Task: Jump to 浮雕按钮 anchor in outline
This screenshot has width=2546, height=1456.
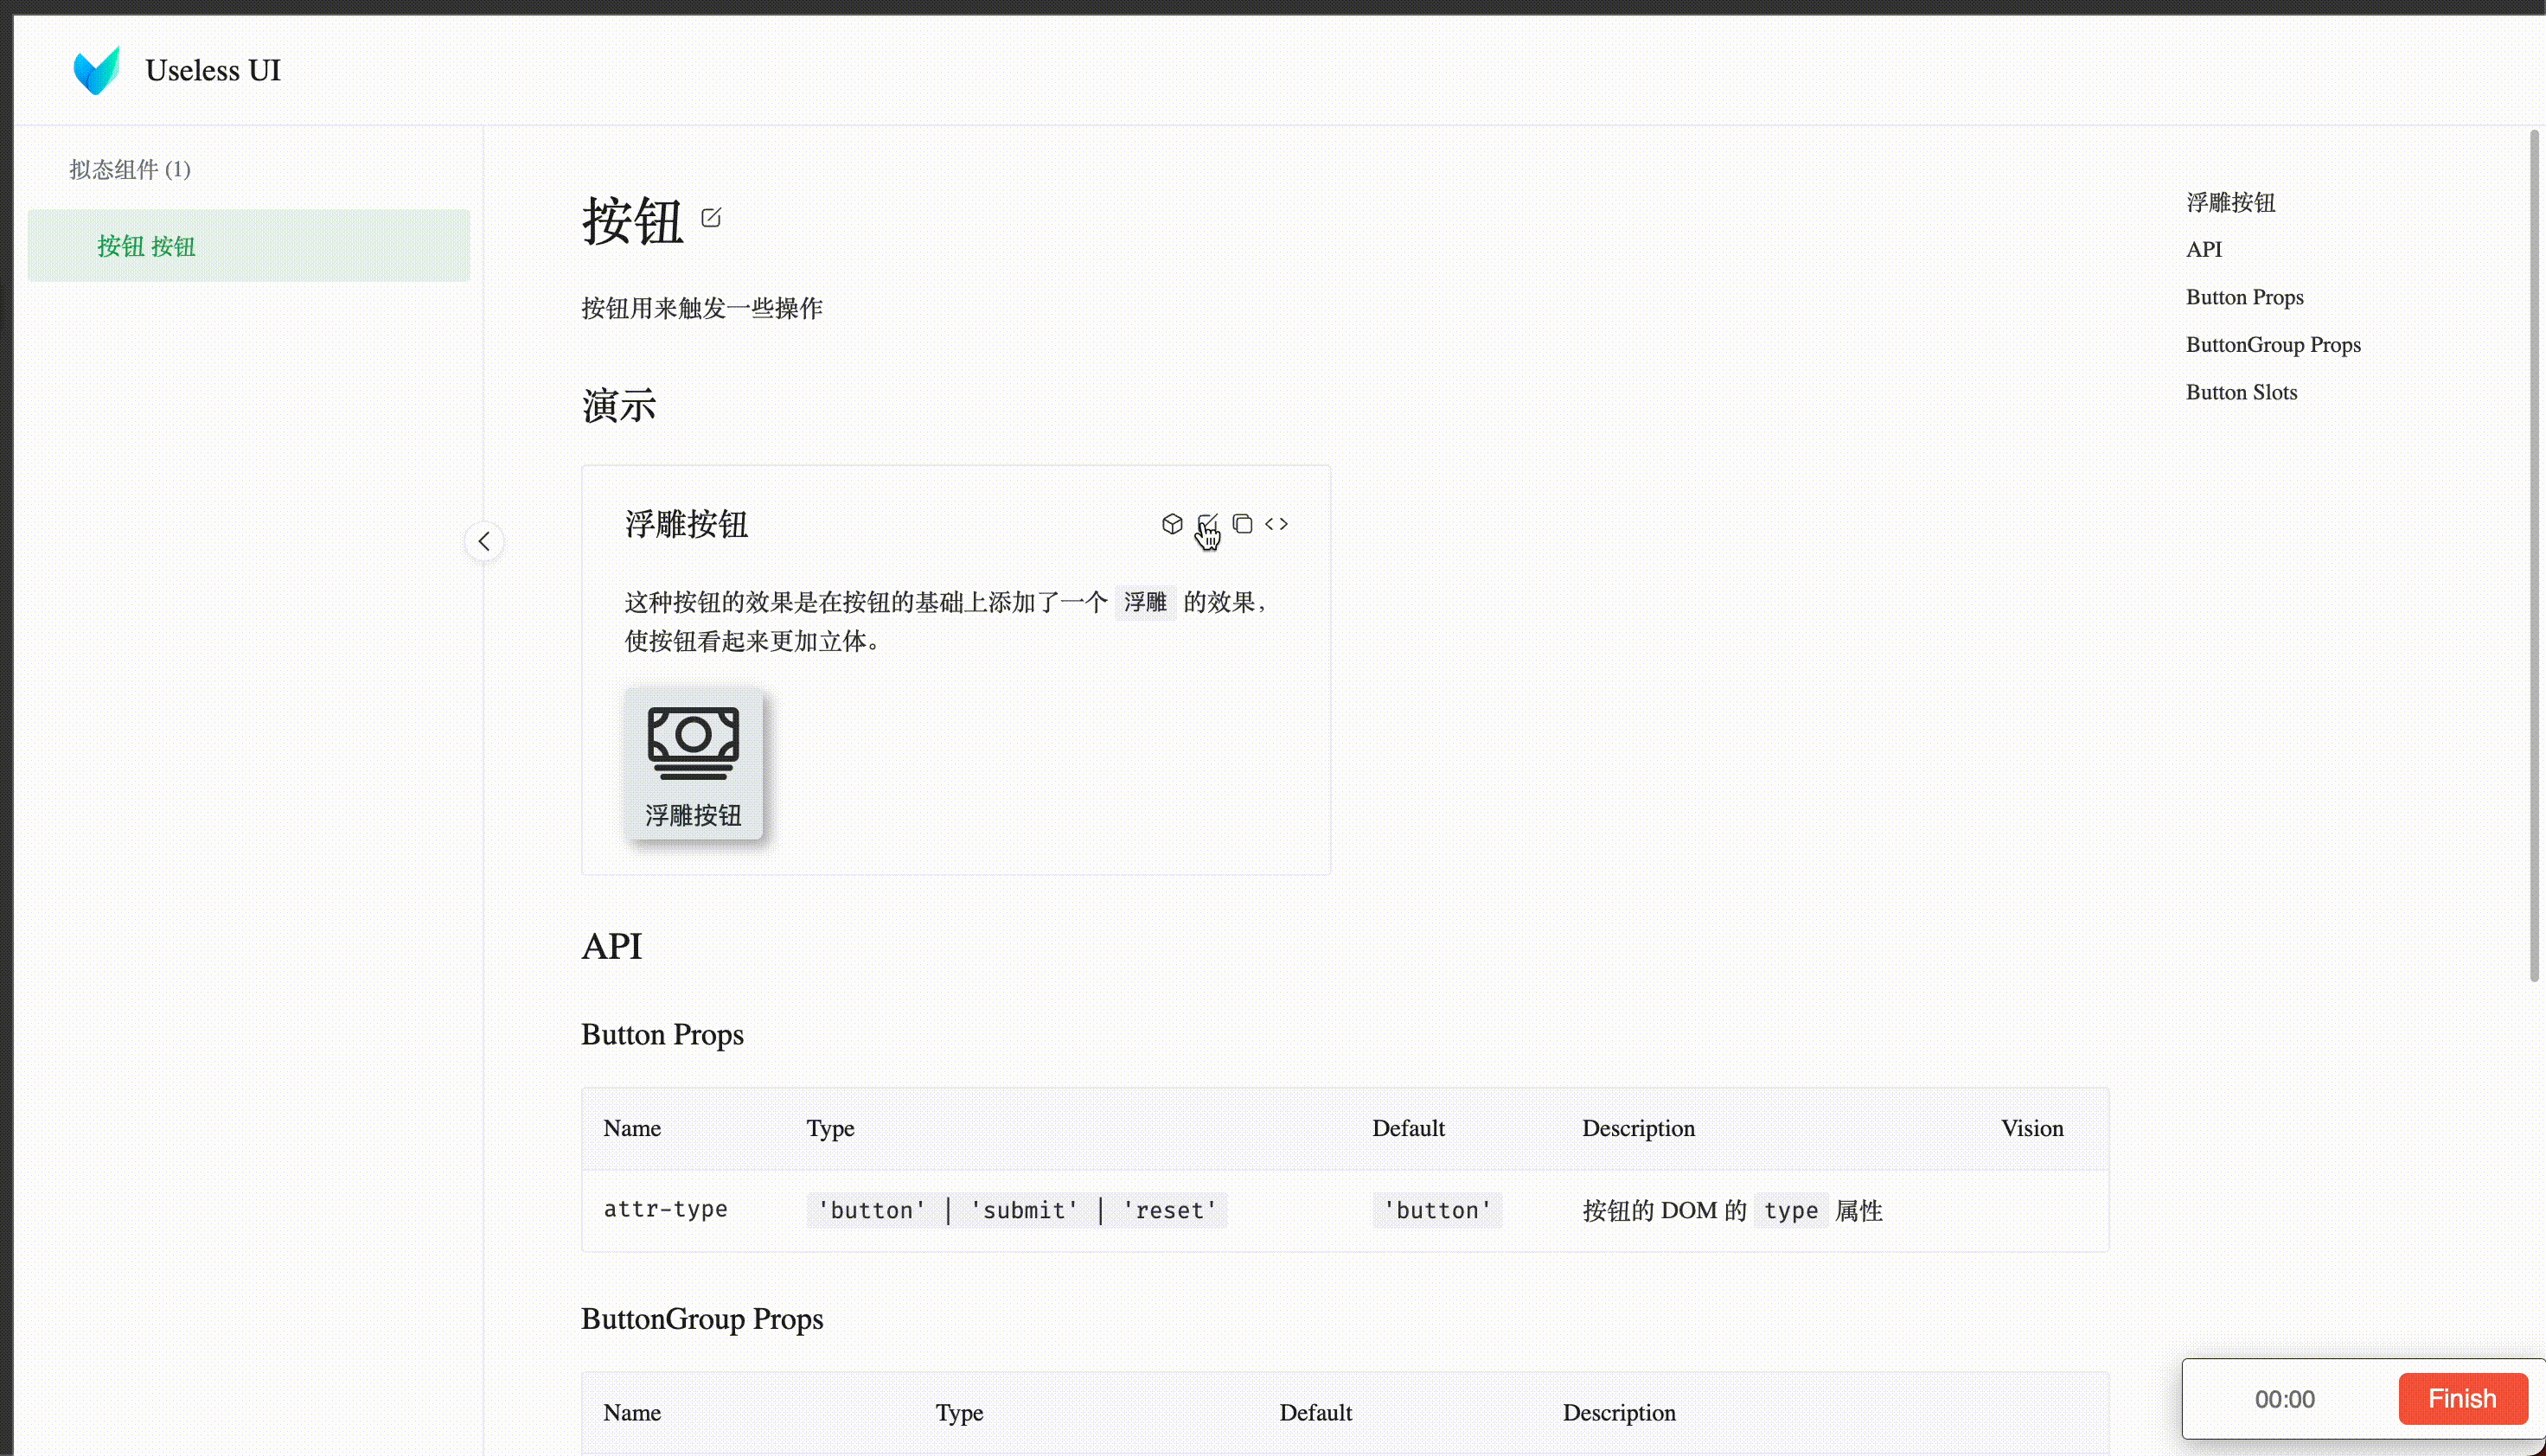Action: 2230,202
